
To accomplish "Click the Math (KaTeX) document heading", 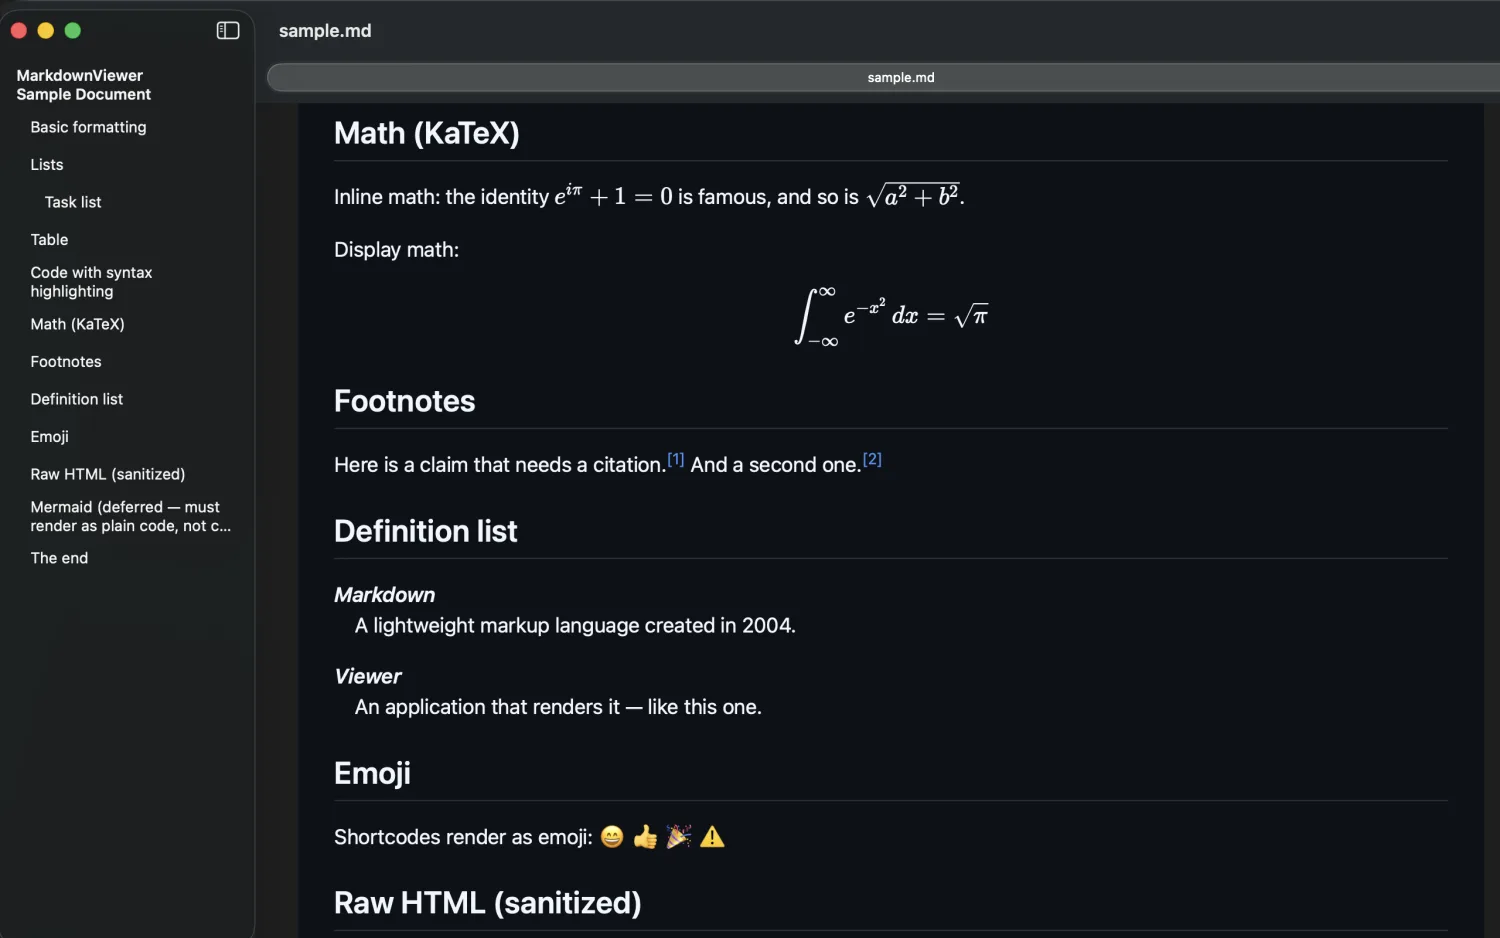I will click(427, 133).
